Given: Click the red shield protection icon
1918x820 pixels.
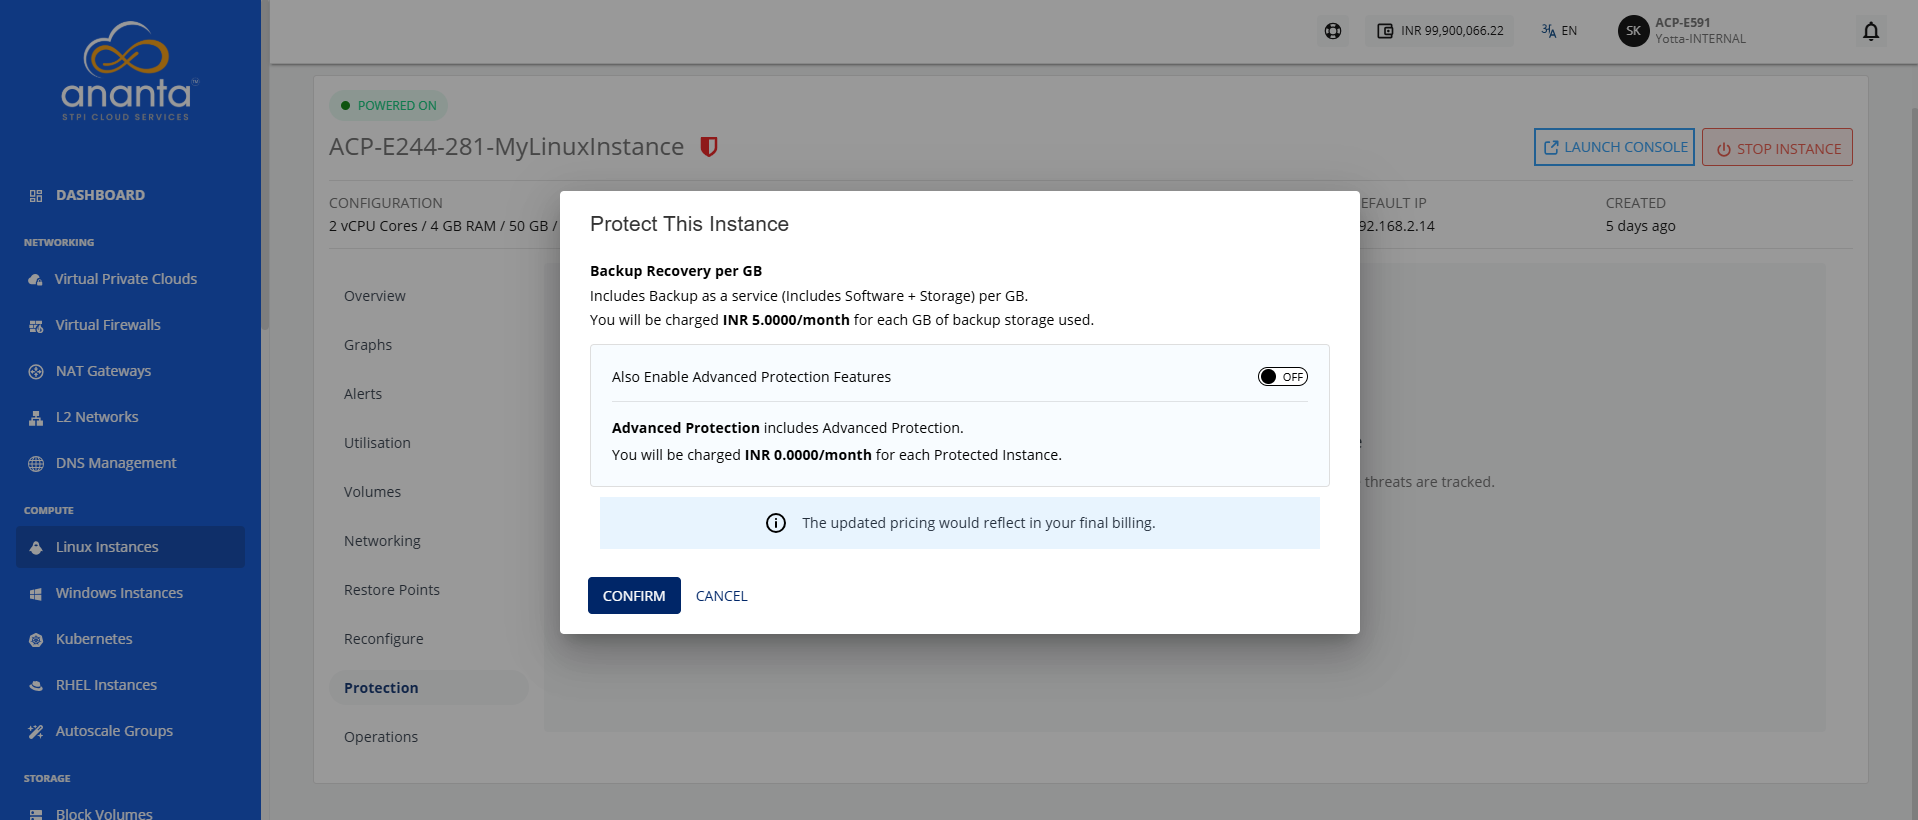Looking at the screenshot, I should pos(709,147).
